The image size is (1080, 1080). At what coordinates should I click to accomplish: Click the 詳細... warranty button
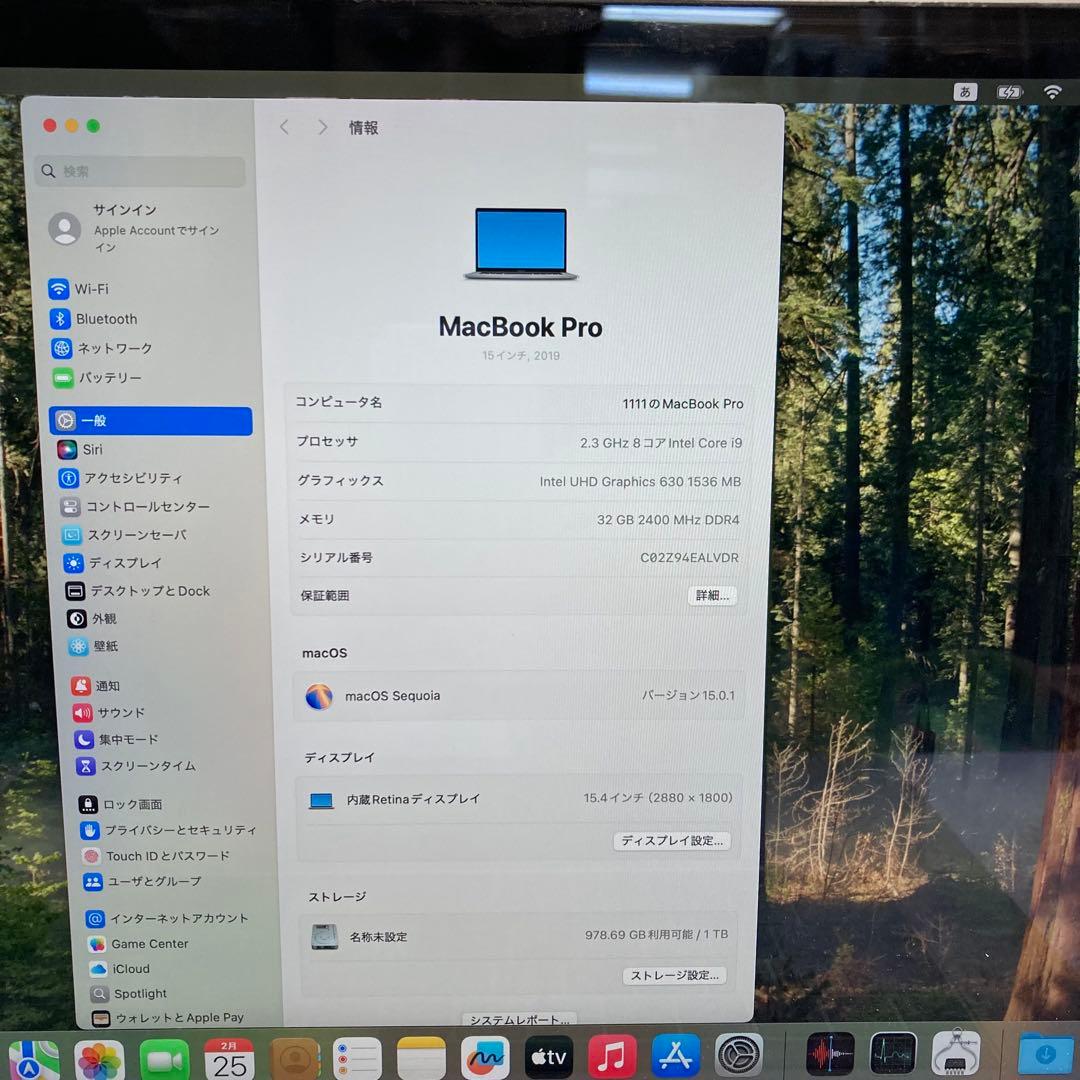pos(712,595)
